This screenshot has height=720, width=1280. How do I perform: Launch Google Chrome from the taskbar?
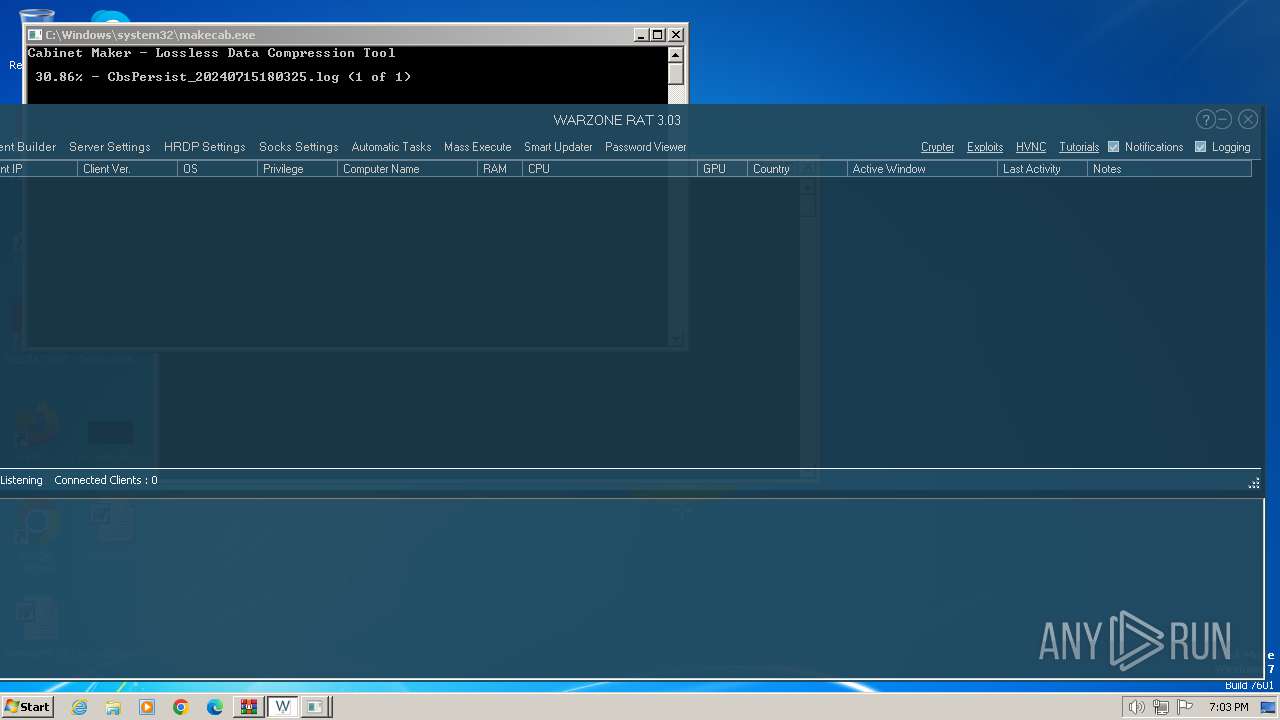[181, 707]
